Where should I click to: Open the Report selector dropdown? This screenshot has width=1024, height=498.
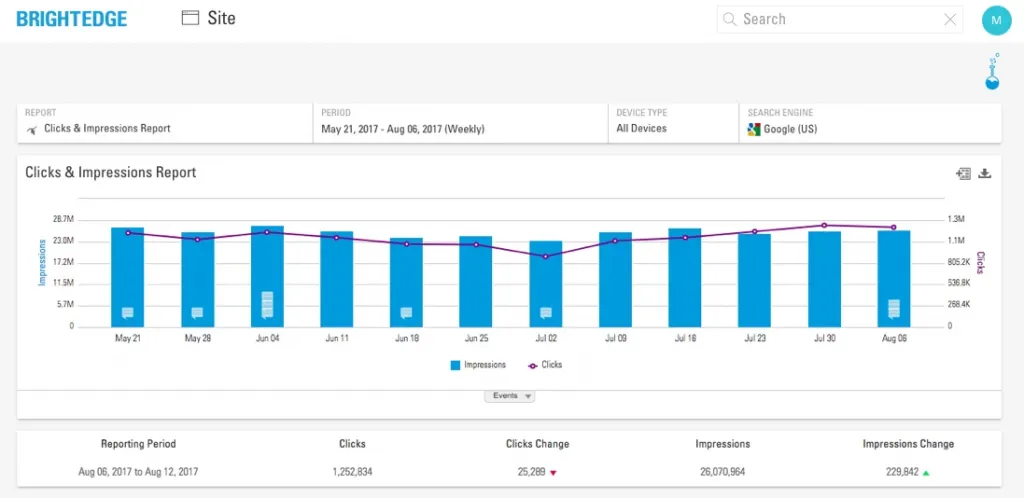click(165, 123)
